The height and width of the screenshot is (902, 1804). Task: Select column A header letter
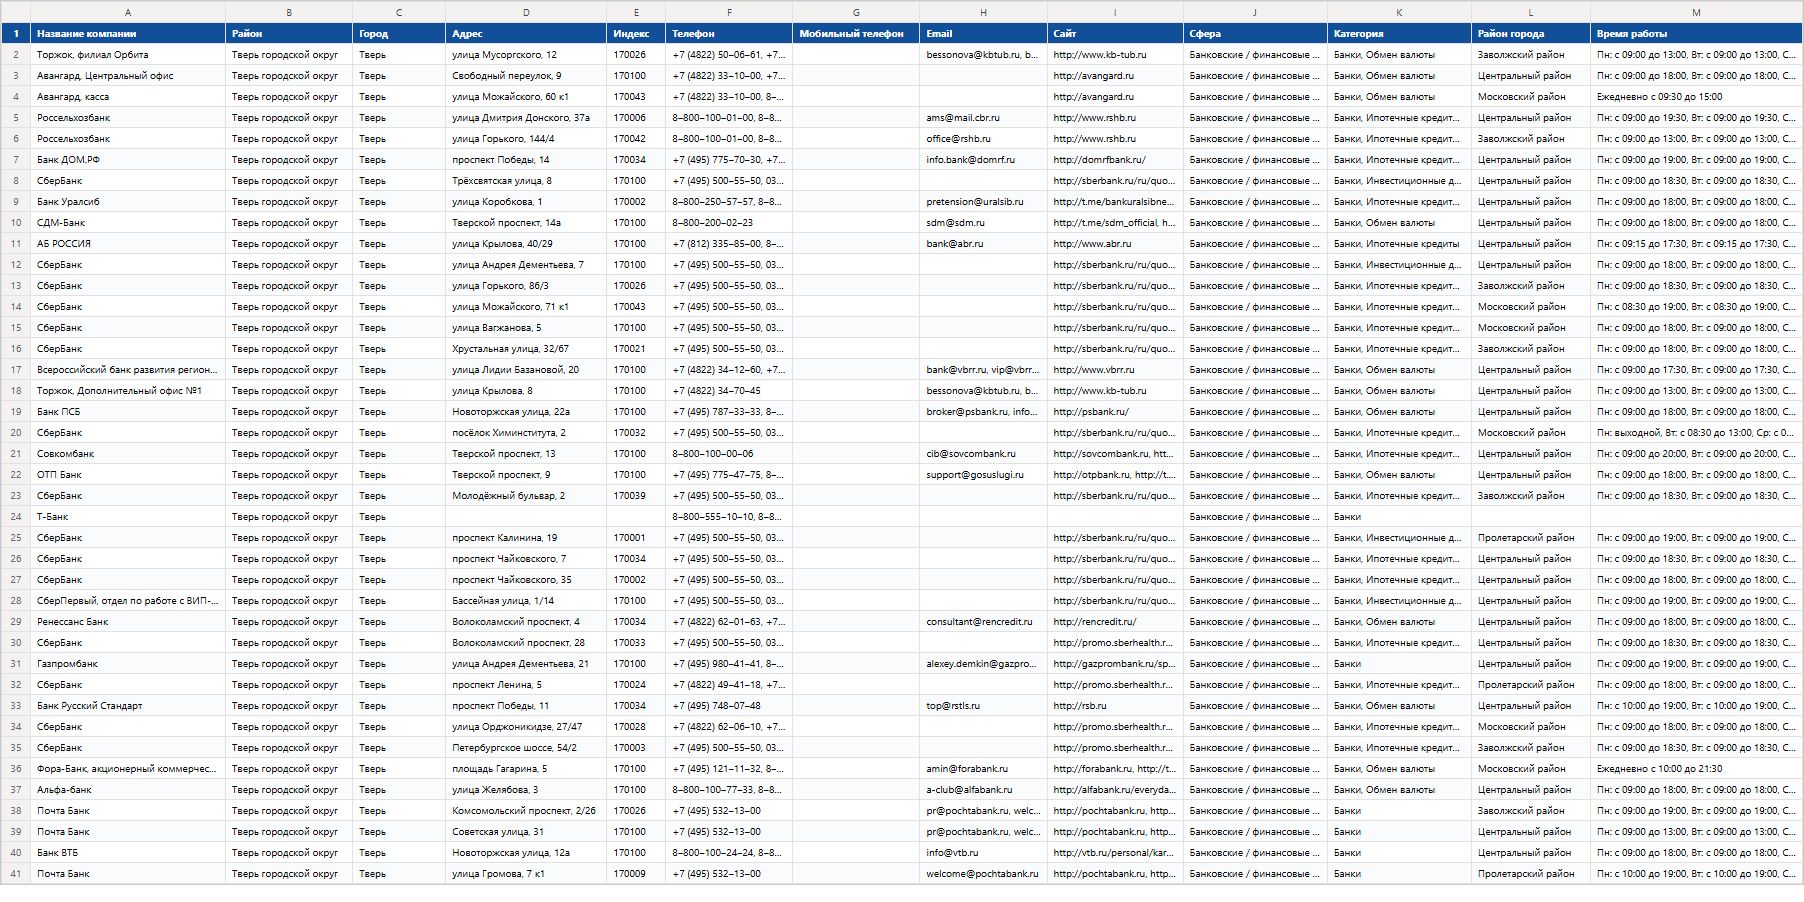(128, 12)
